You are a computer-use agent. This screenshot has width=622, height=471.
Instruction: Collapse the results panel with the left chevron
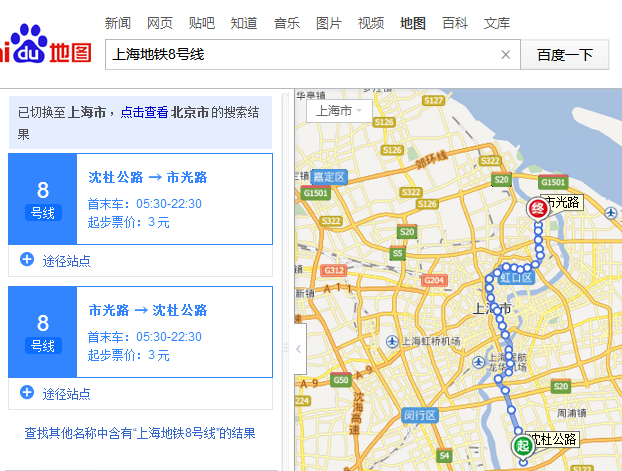click(x=299, y=349)
